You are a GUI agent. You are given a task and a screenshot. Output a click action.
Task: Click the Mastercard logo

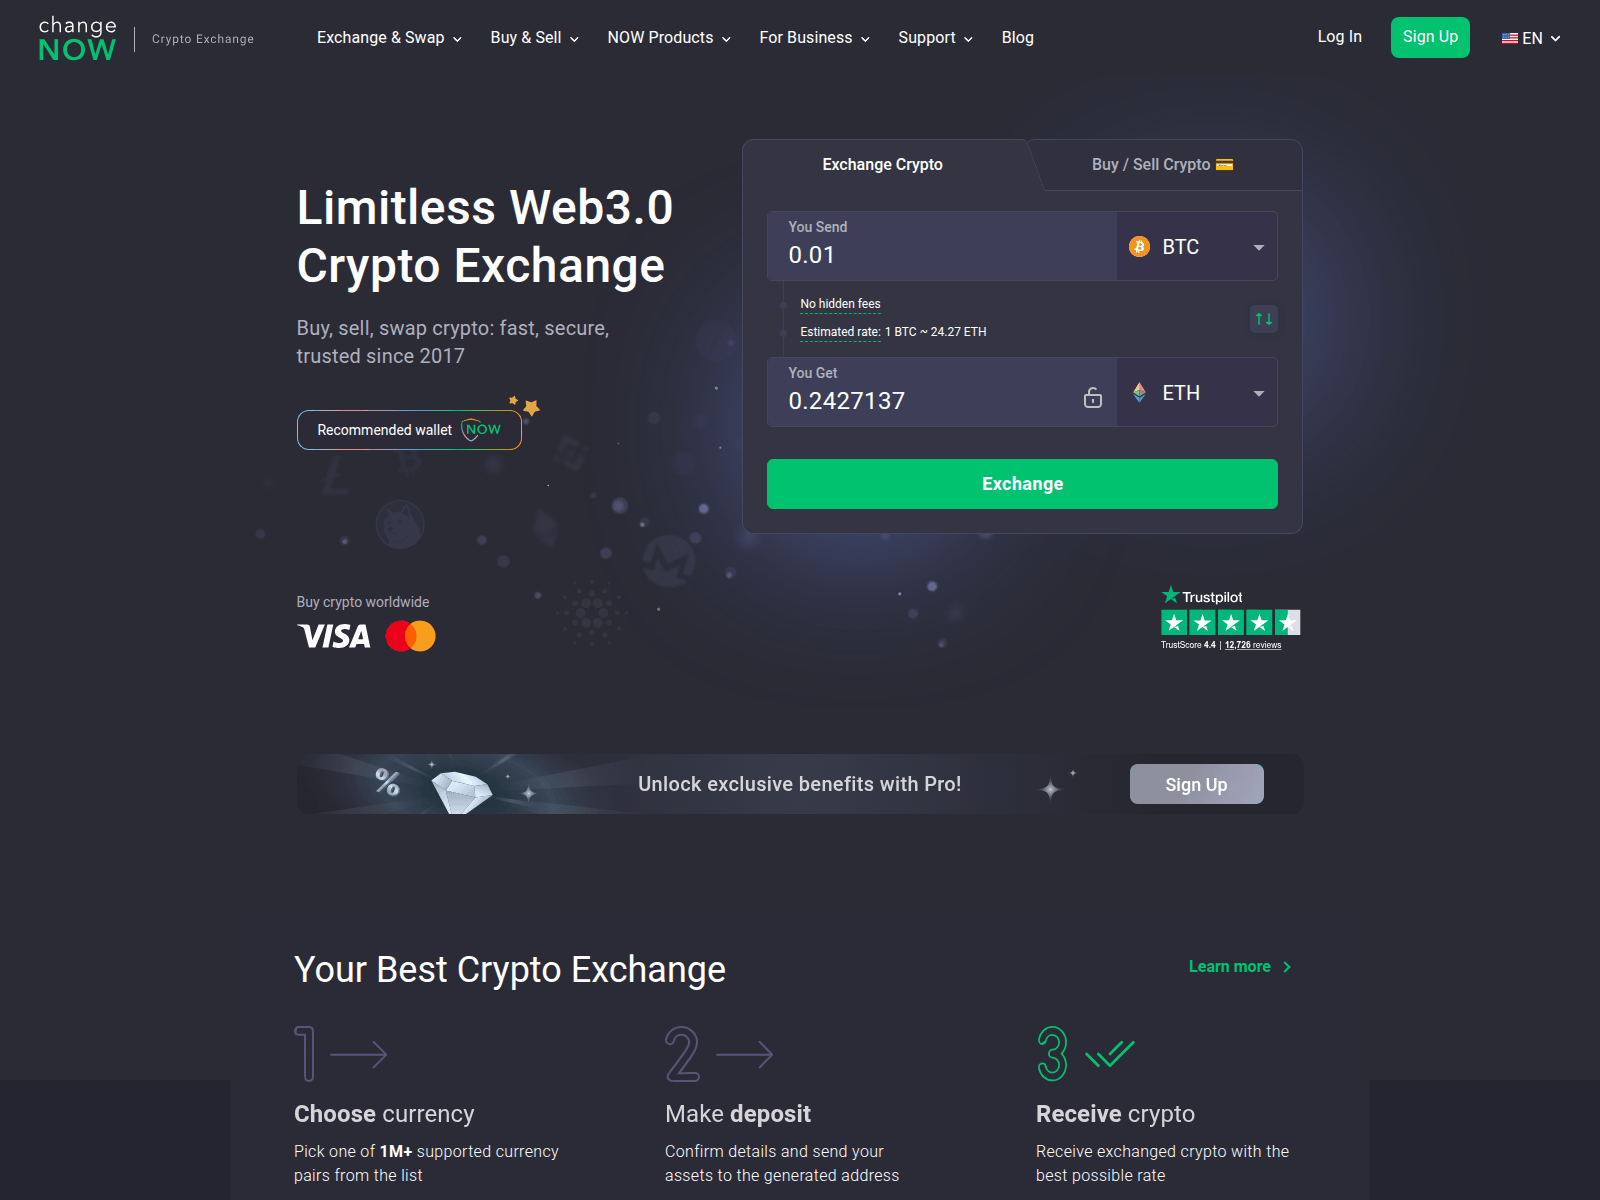tap(411, 636)
